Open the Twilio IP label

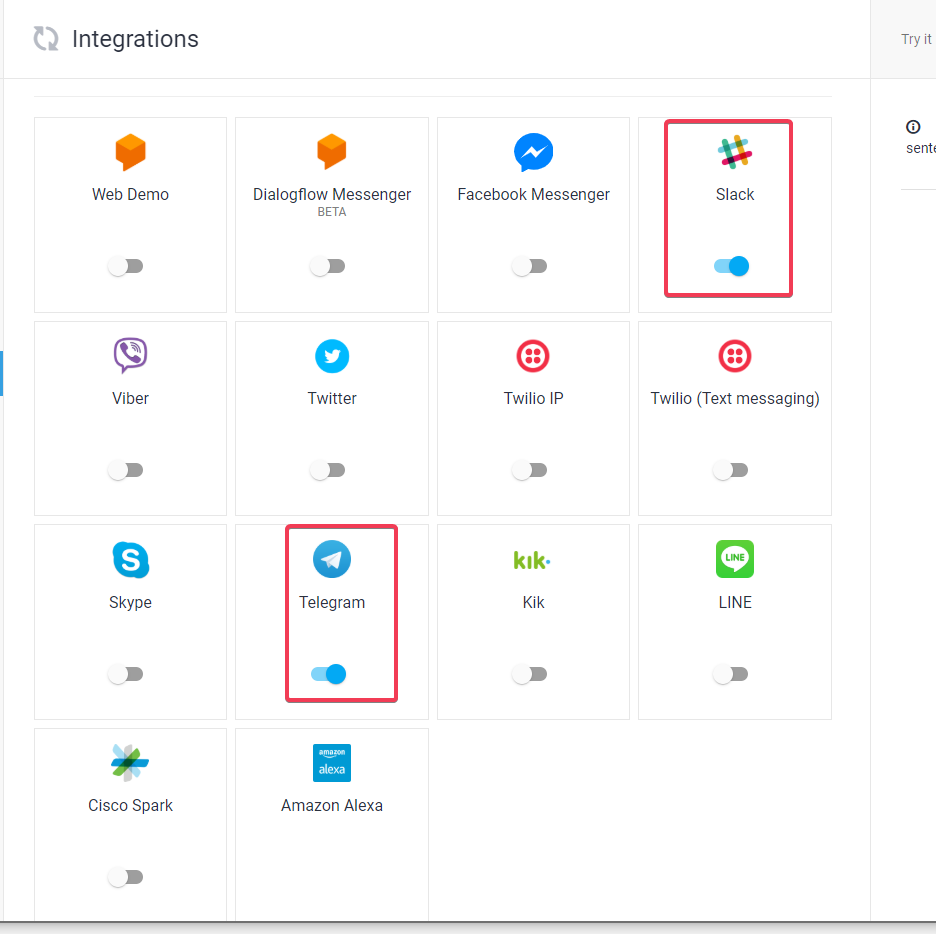point(534,399)
